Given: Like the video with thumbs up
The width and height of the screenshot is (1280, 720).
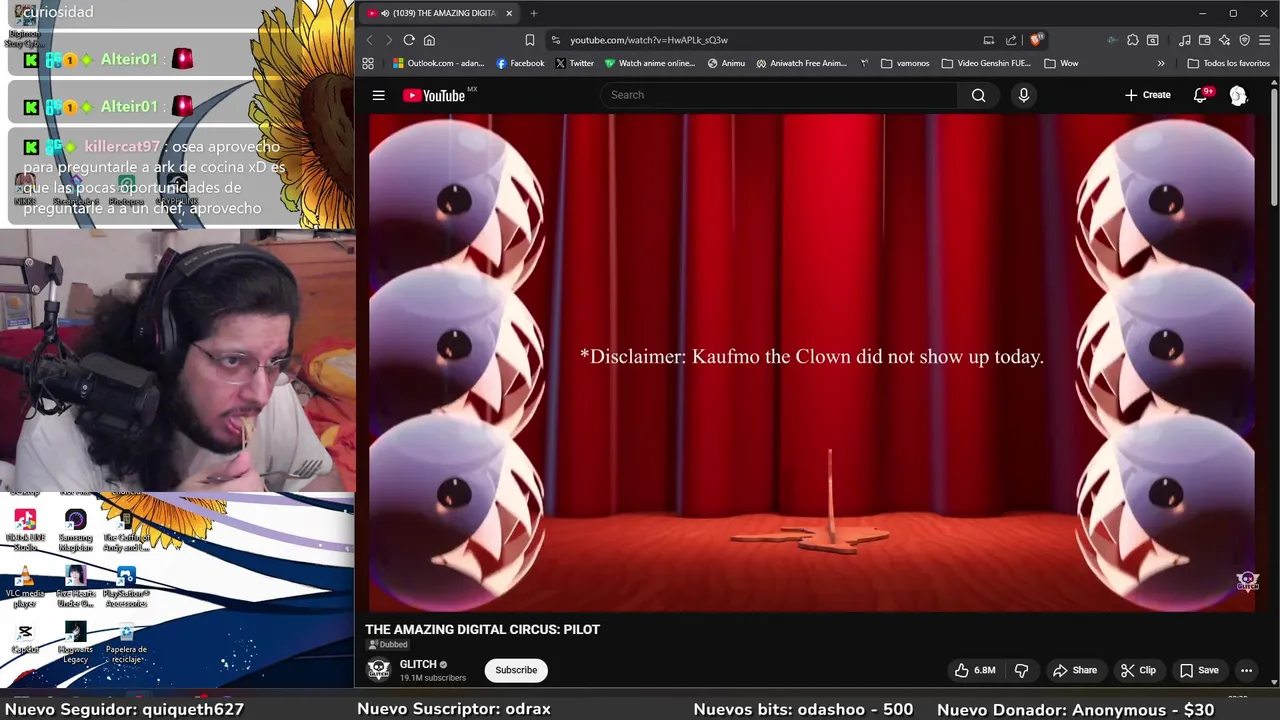Looking at the screenshot, I should pos(974,670).
